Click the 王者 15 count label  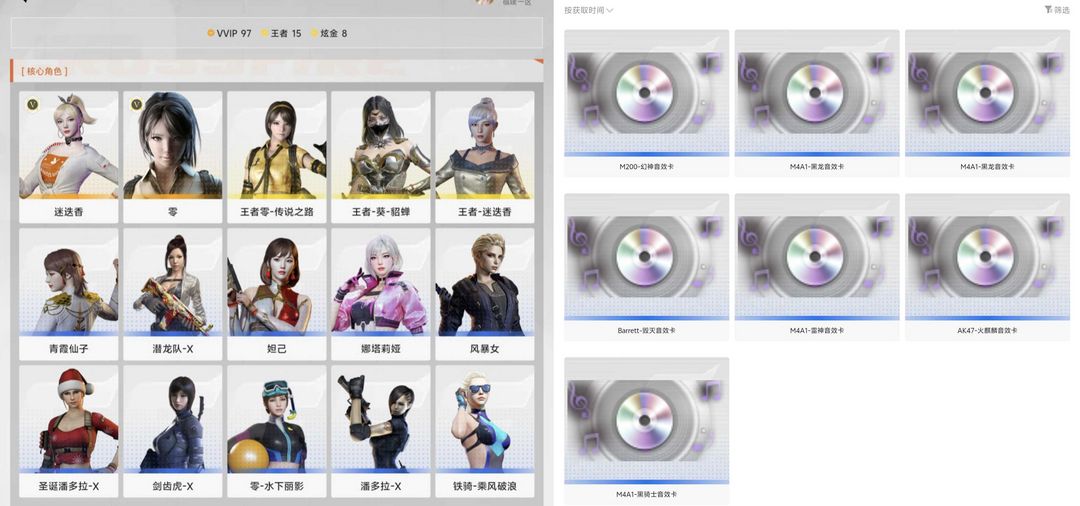click(281, 33)
